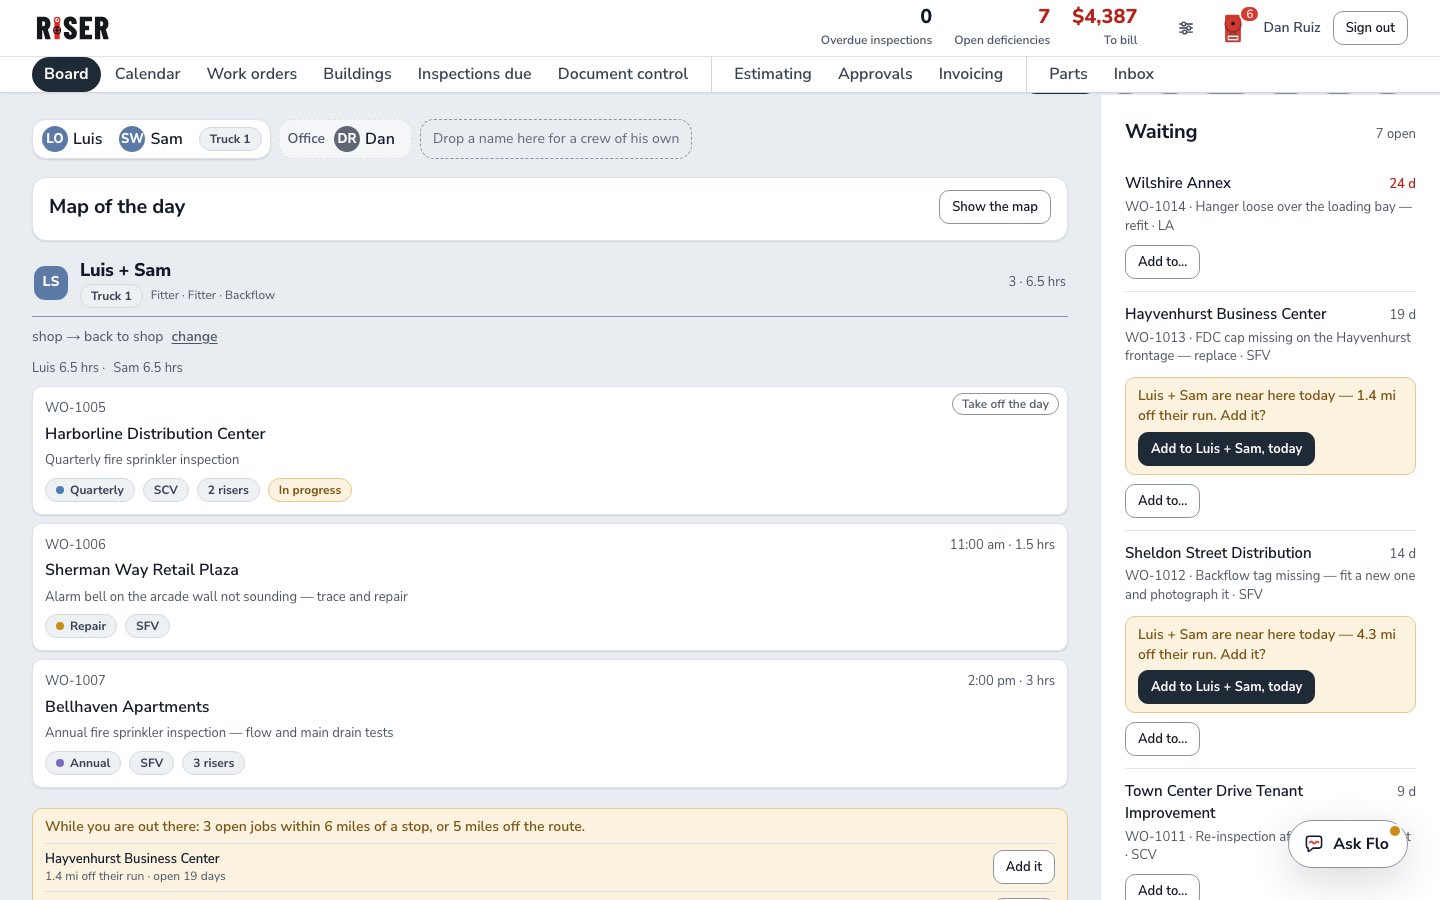Click the LO avatar for Luis
Screen dimensions: 1440x900
pos(55,139)
